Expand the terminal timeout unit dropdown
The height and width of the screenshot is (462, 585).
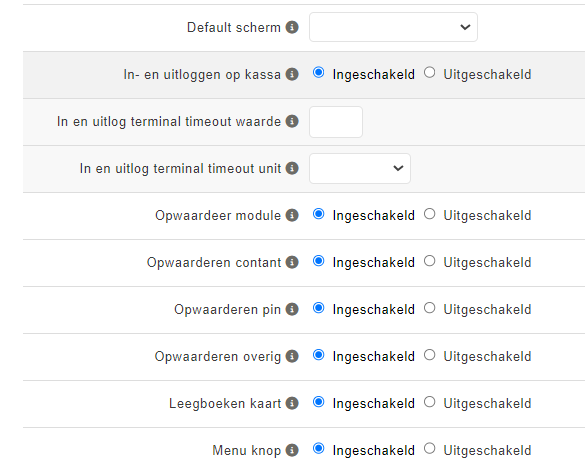[360, 168]
